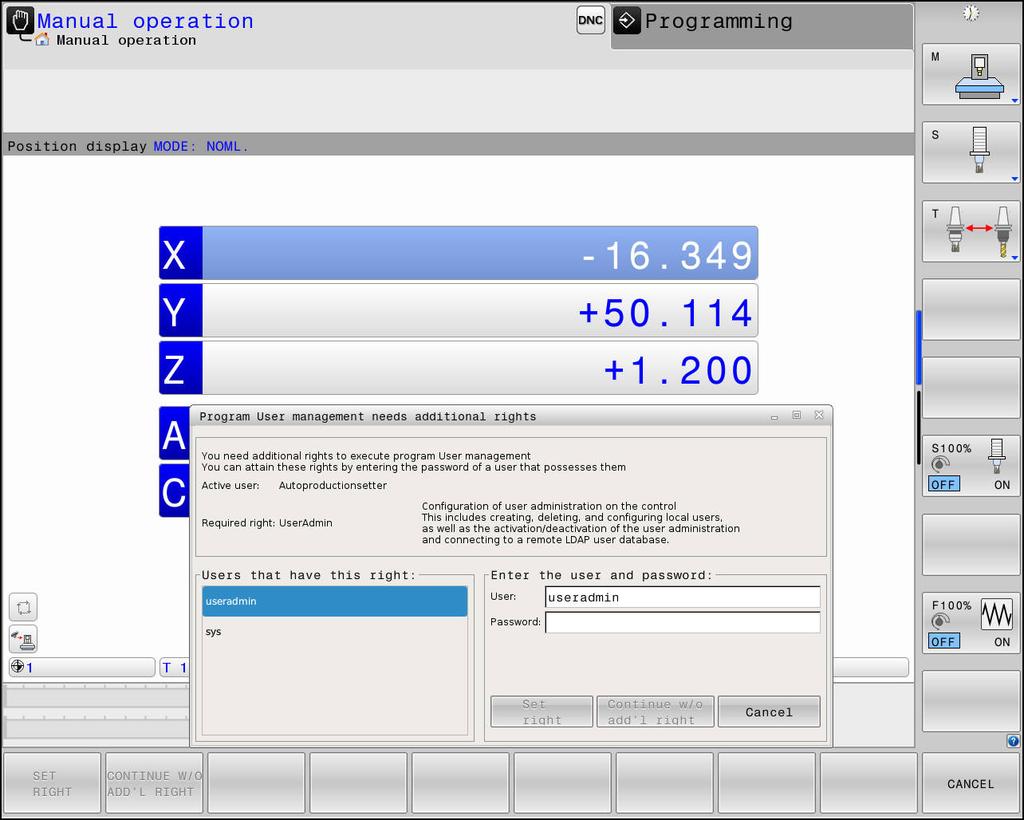Viewport: 1024px width, 820px height.
Task: Switch spindle override S100% to OFF
Action: [944, 484]
